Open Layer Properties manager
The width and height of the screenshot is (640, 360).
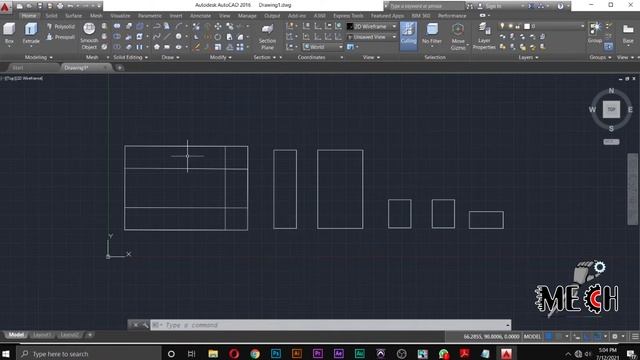pos(484,36)
